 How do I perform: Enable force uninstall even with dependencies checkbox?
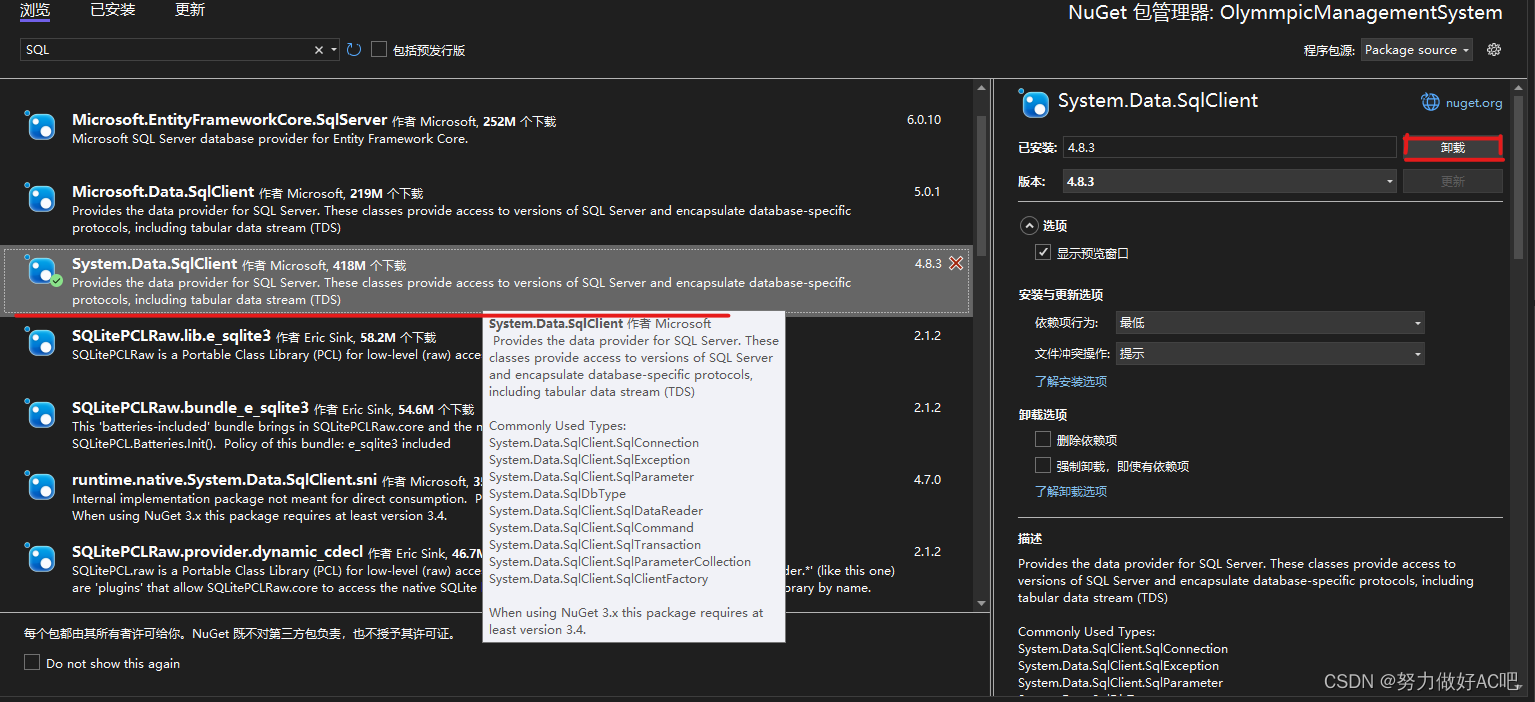point(1043,465)
